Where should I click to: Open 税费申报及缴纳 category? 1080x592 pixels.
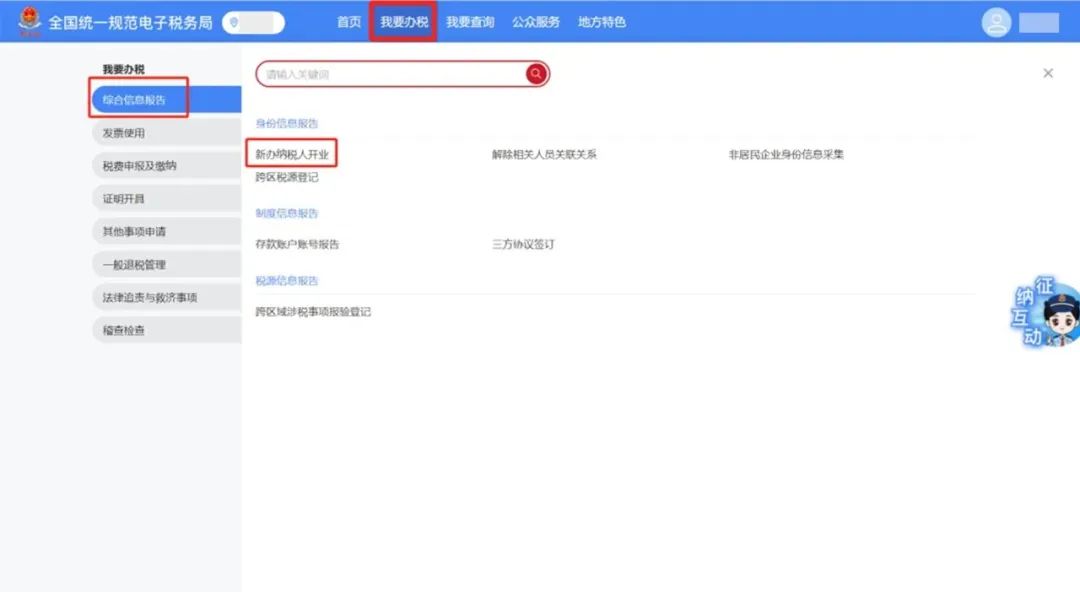[140, 166]
